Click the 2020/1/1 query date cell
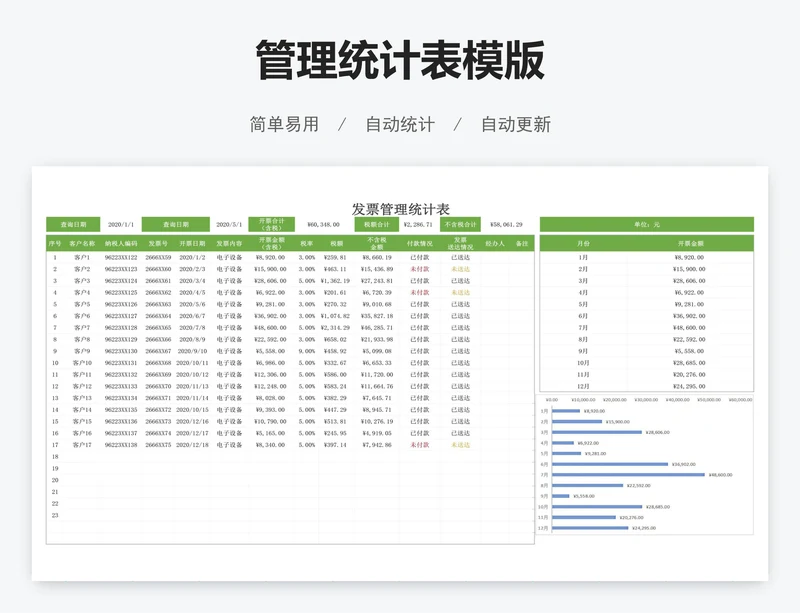800x613 pixels. pyautogui.click(x=121, y=225)
